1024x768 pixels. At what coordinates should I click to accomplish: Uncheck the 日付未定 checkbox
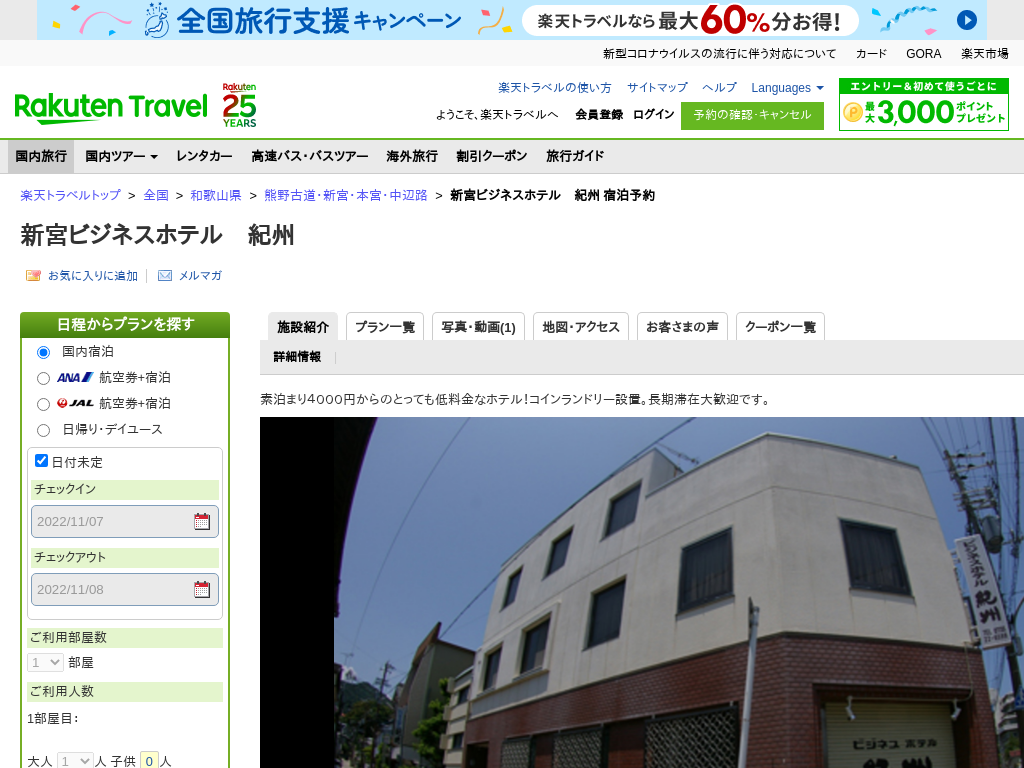pos(42,461)
